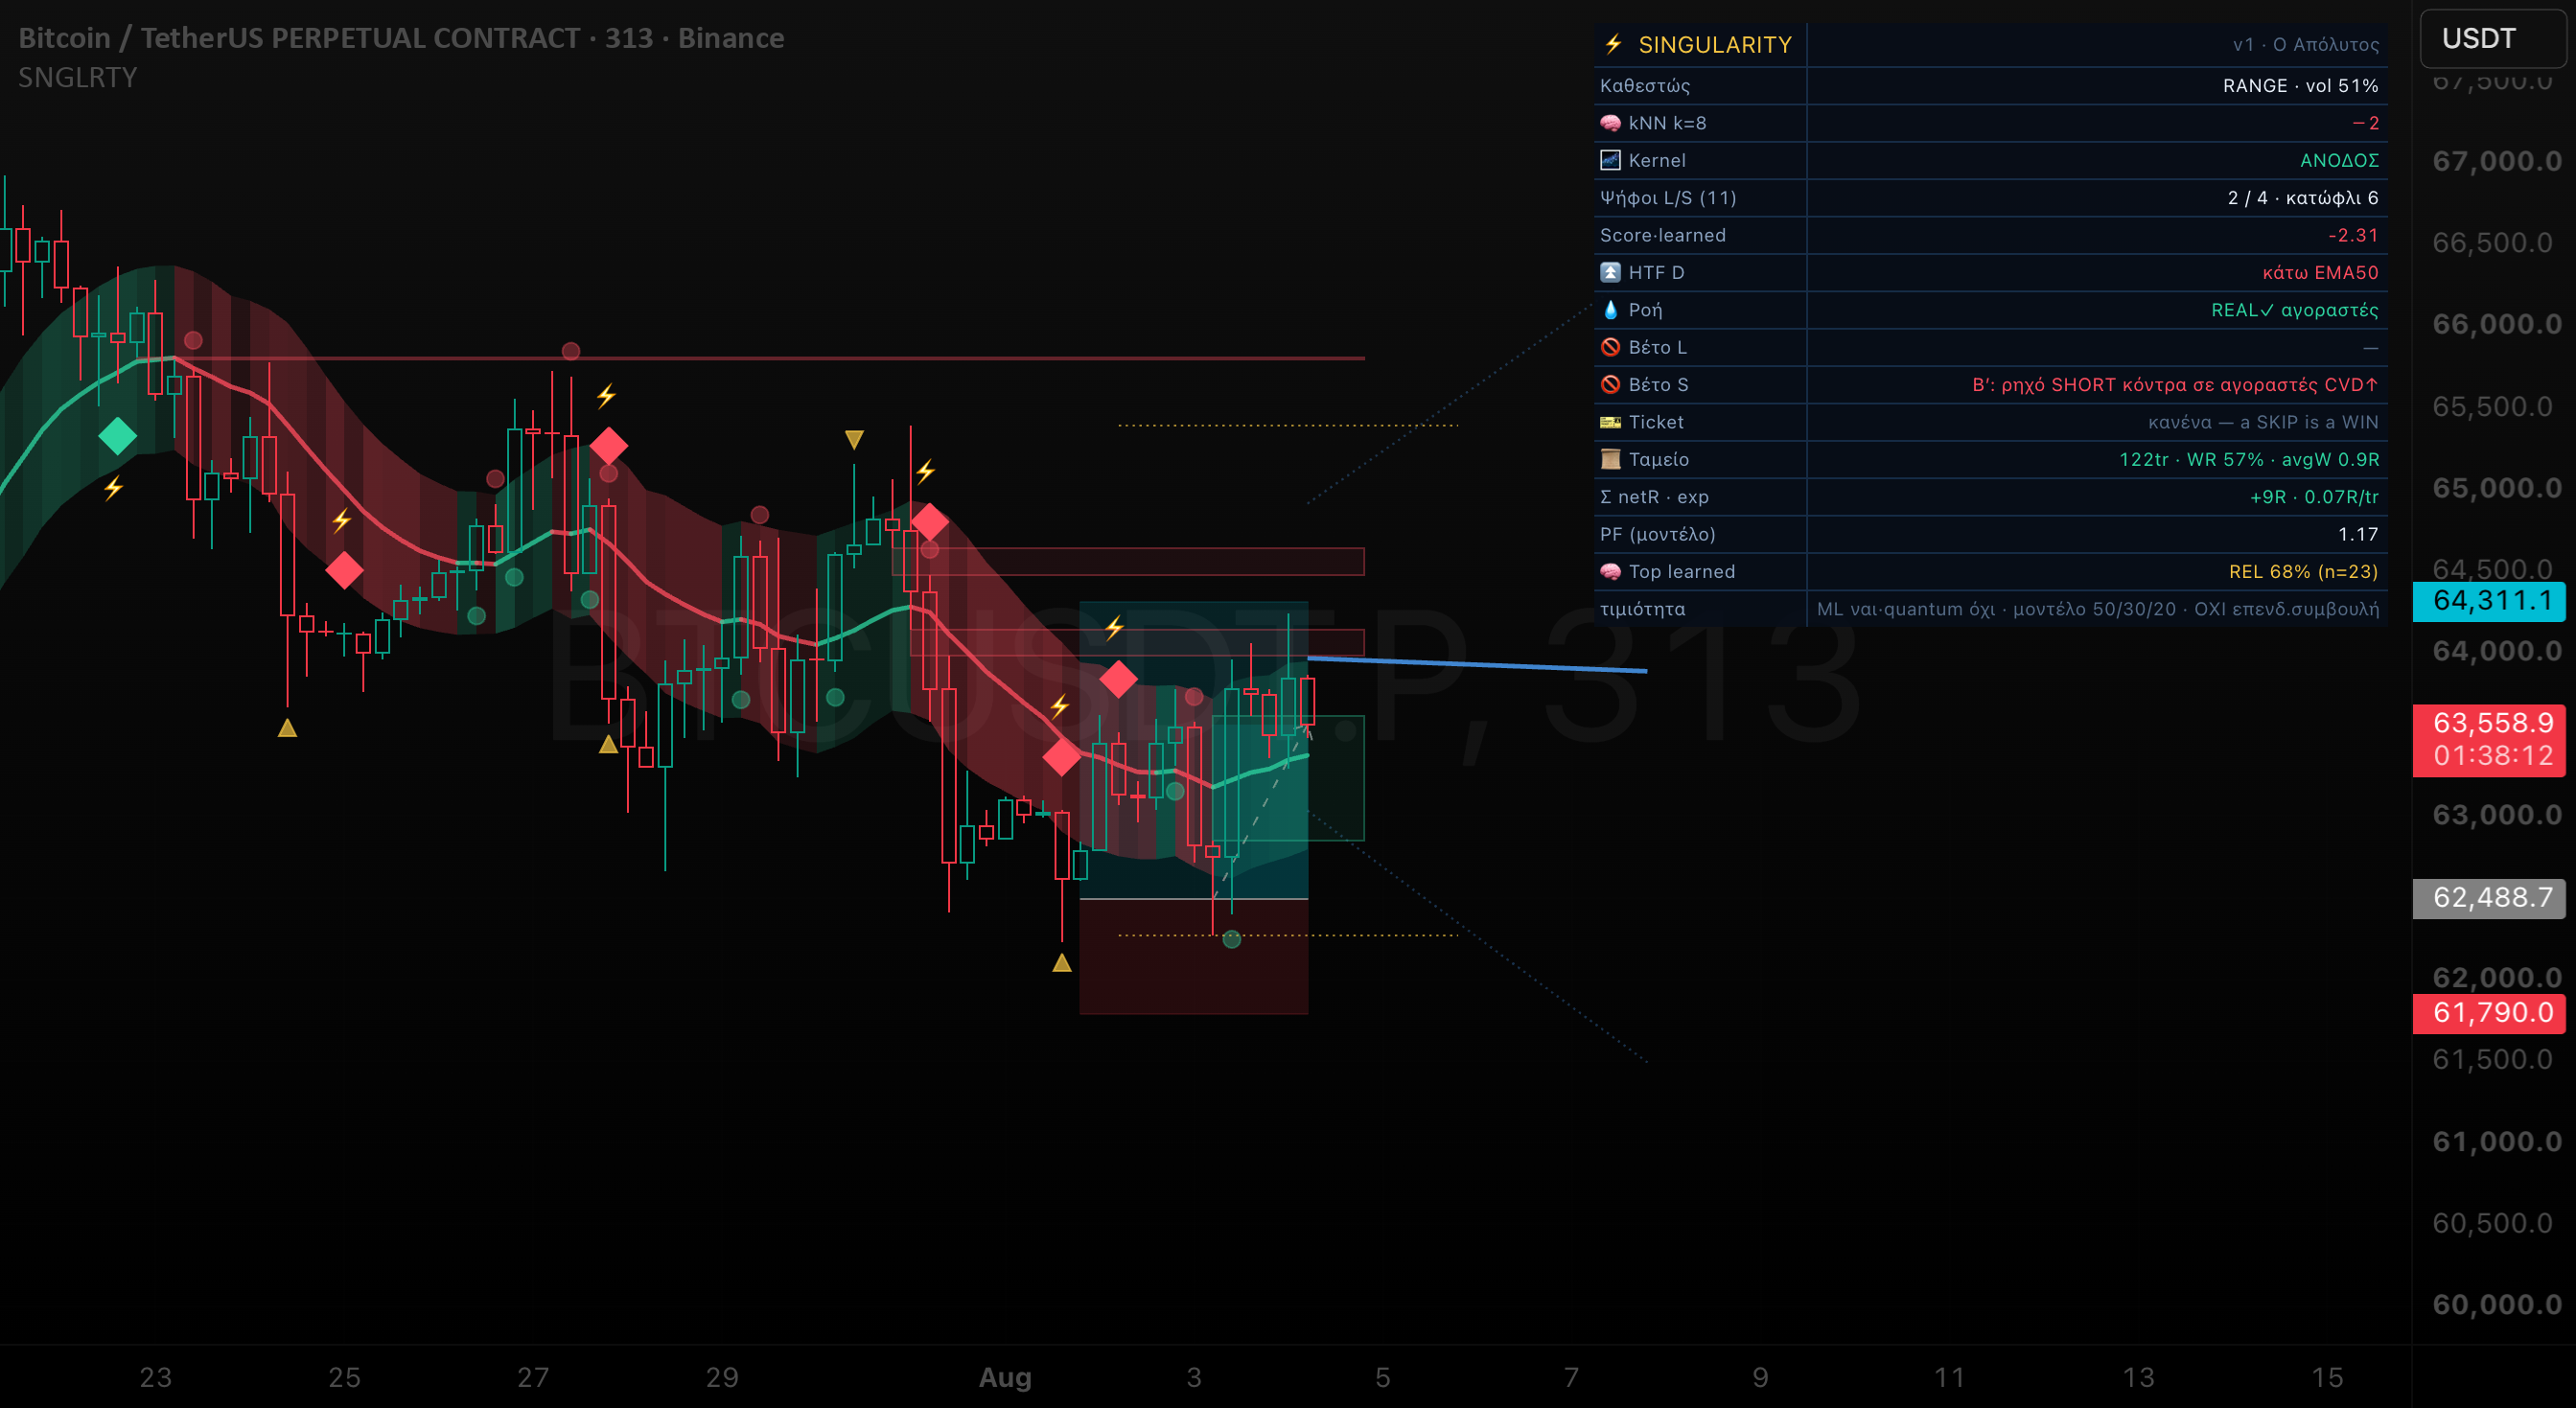Click the 'τιμιότητα' row label
This screenshot has height=1408, width=2576.
pos(1642,610)
